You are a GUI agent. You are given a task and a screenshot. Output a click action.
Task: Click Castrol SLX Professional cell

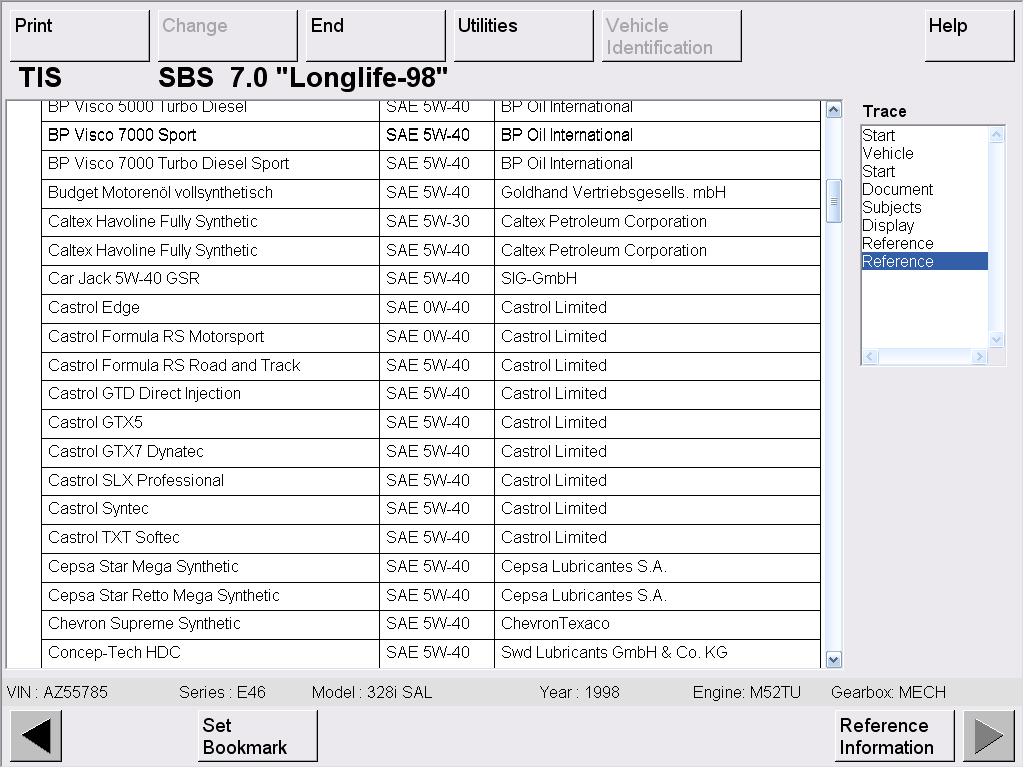tap(210, 480)
